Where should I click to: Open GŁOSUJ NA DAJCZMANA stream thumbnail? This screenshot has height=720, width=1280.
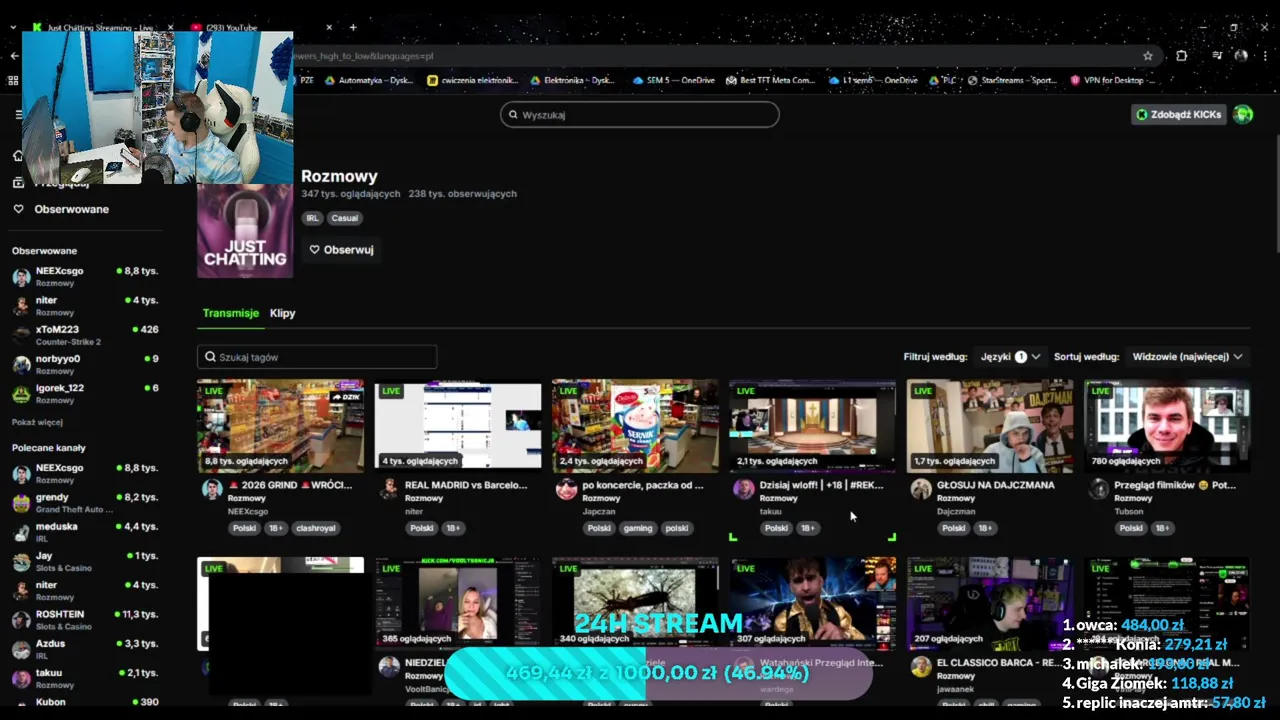pyautogui.click(x=990, y=425)
